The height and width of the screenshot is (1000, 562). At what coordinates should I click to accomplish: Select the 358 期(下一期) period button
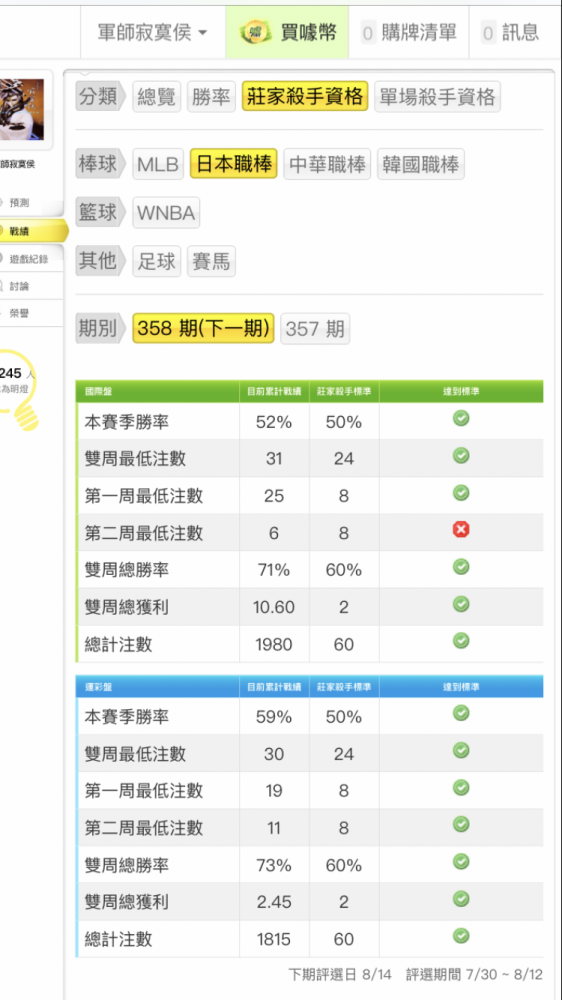coord(203,329)
